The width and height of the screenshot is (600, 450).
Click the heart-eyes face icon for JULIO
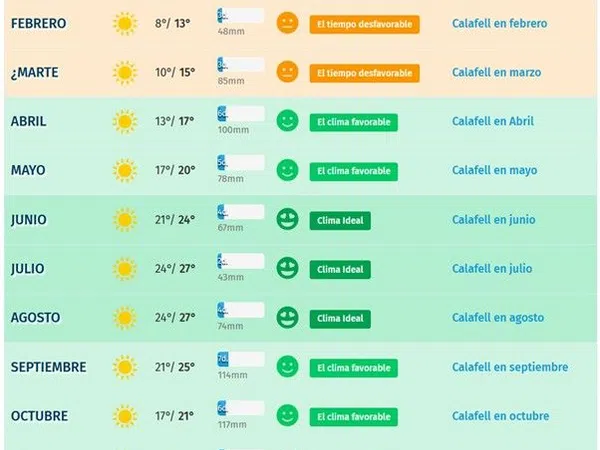[x=287, y=268]
